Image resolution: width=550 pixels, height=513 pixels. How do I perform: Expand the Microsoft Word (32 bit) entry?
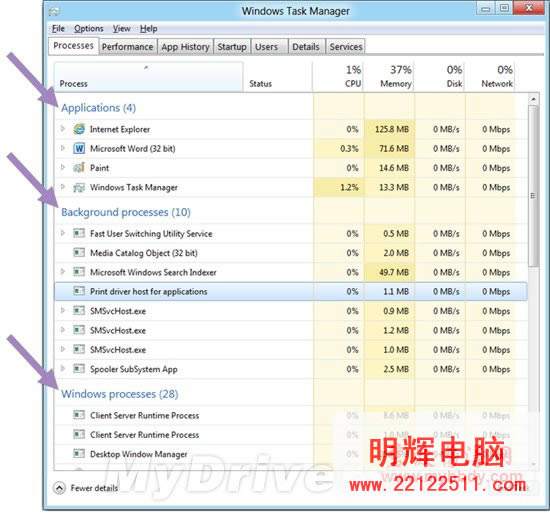click(63, 148)
